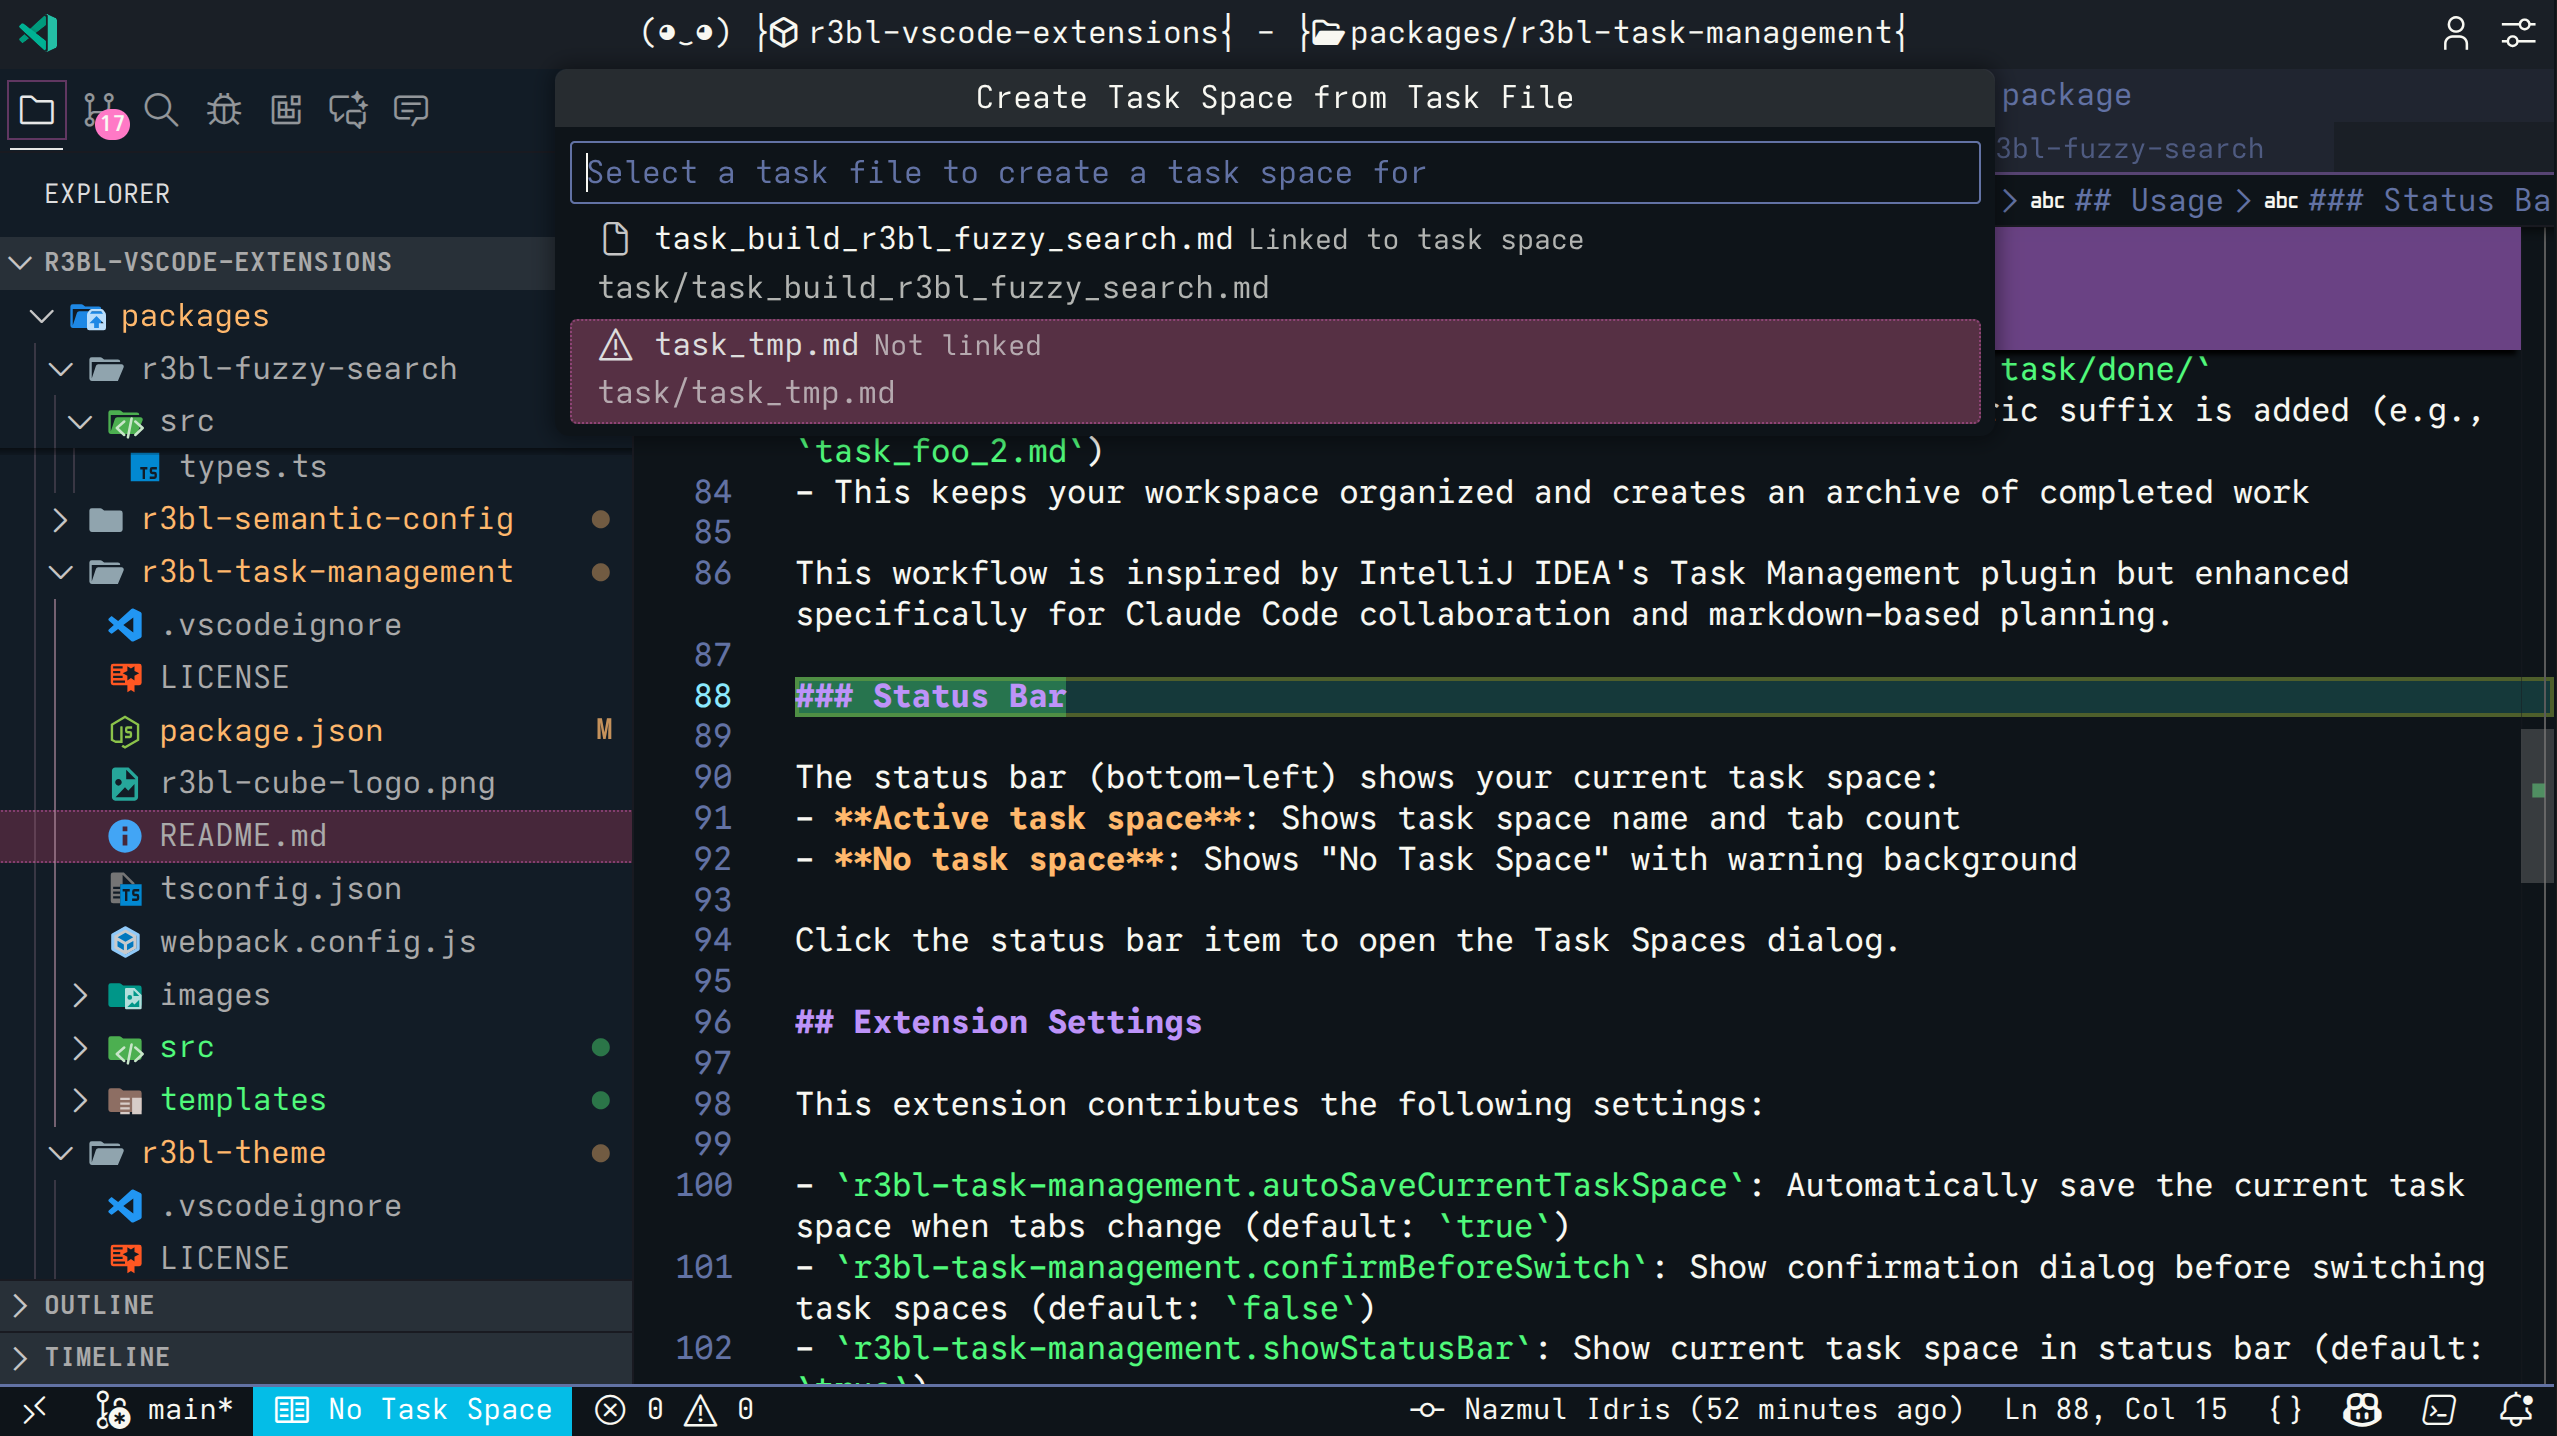This screenshot has height=1436, width=2557.
Task: Click the main* branch indicator
Action: pyautogui.click(x=165, y=1410)
